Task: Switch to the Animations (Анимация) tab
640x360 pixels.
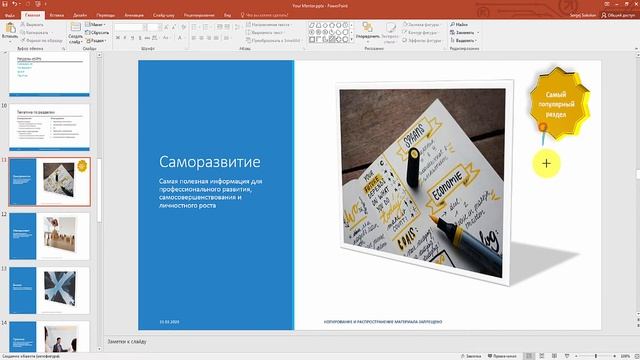Action: (134, 15)
